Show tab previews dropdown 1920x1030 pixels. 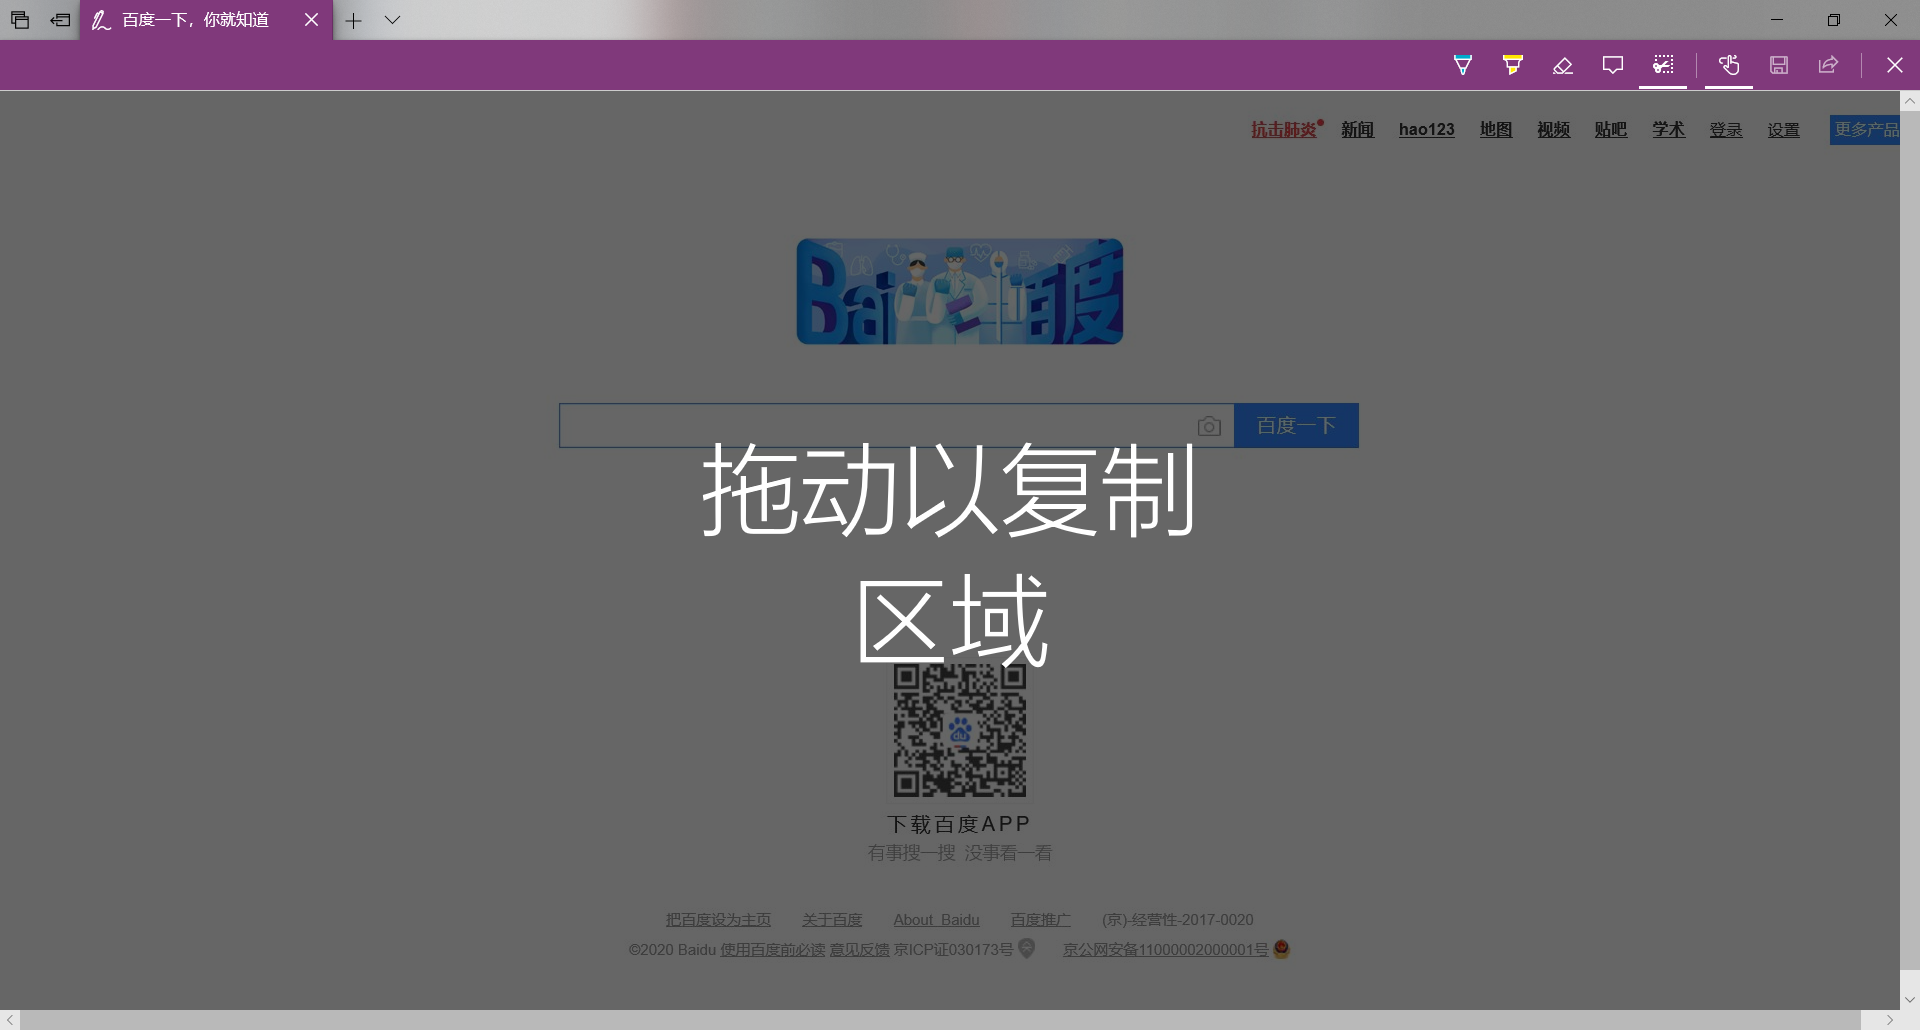click(x=392, y=20)
